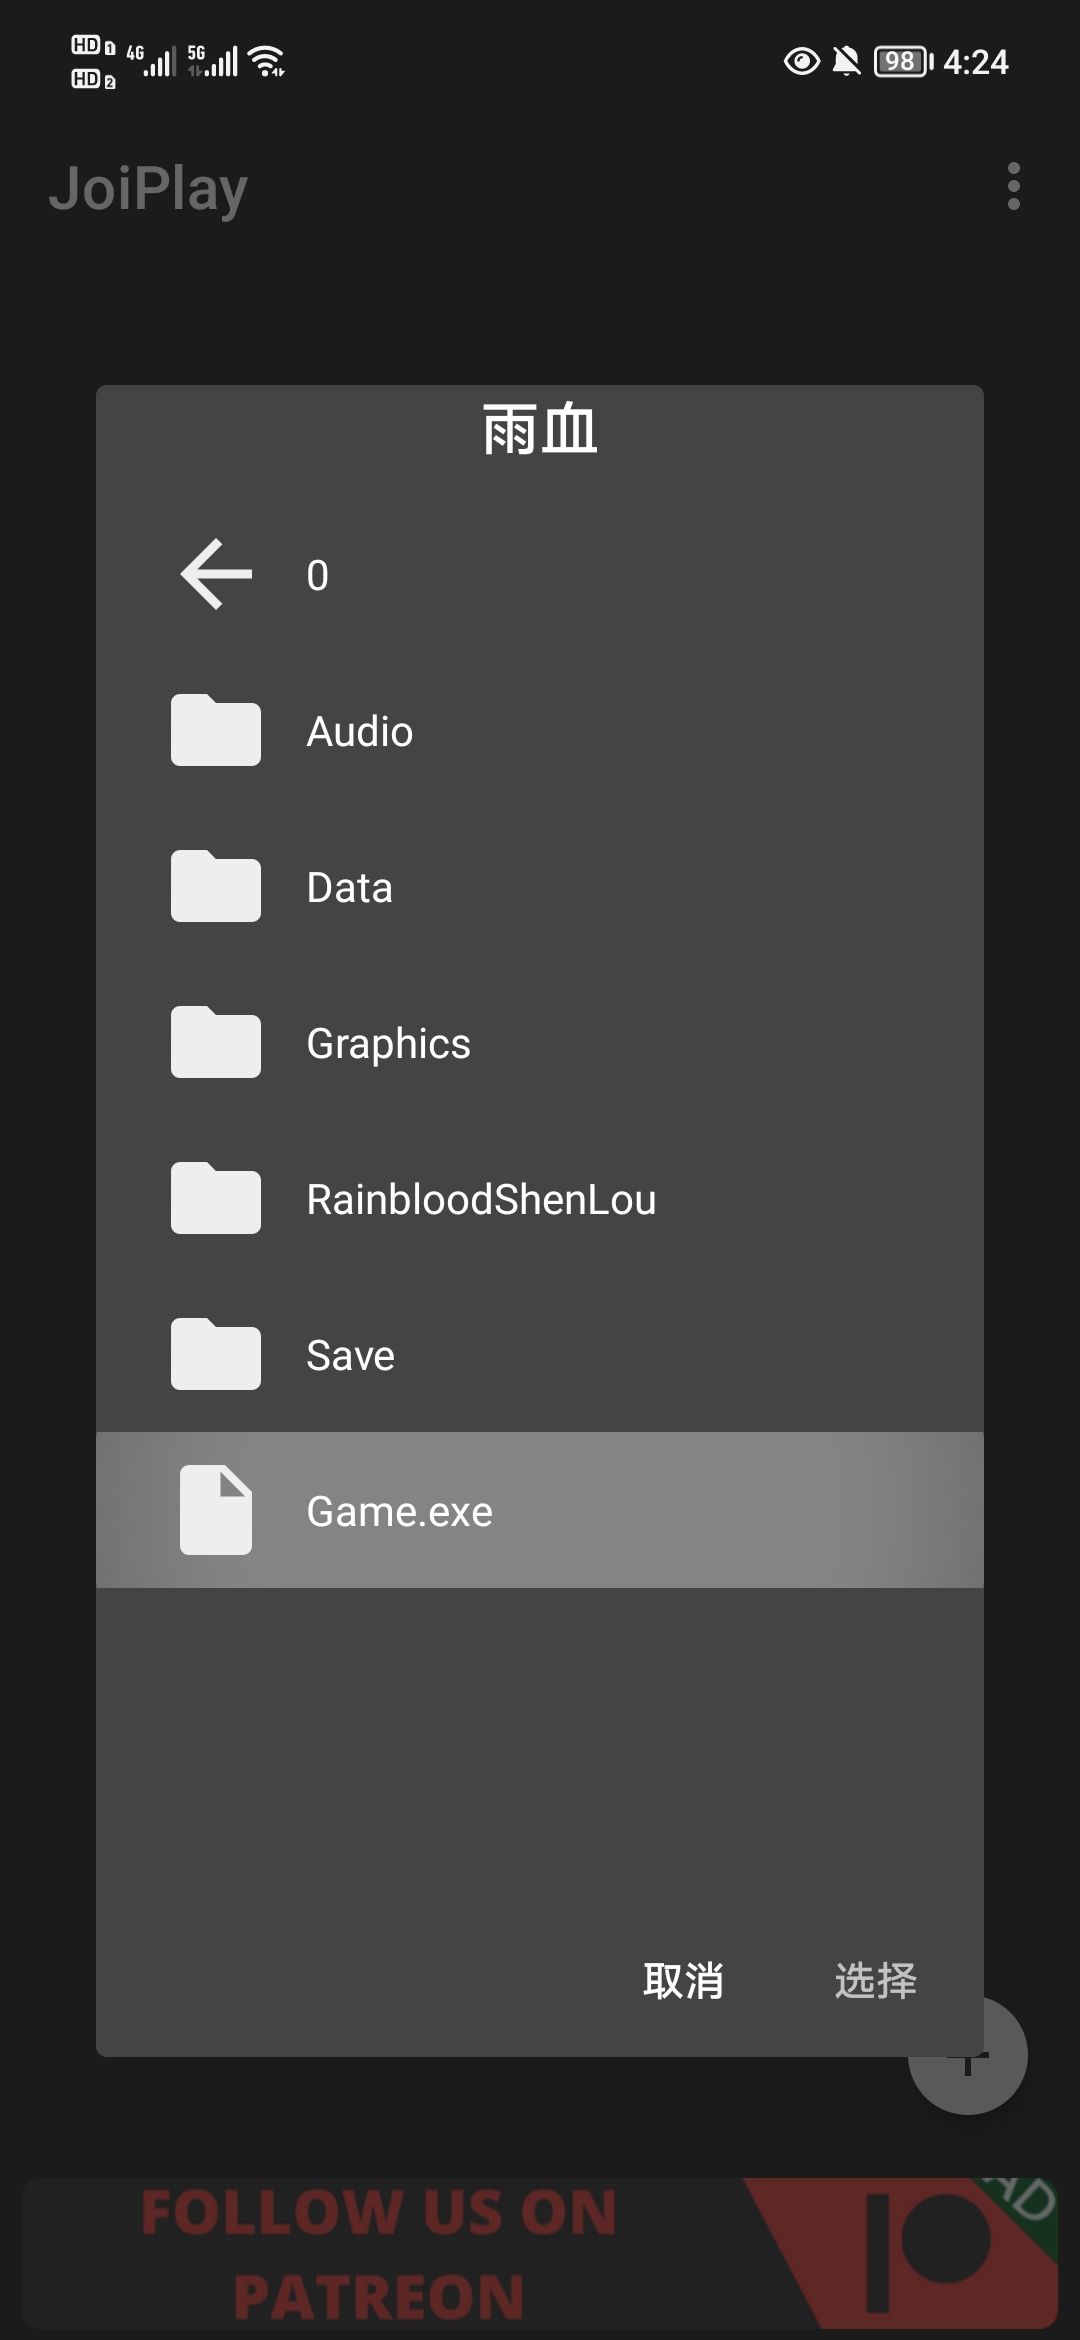This screenshot has width=1080, height=2340.
Task: Navigate into the Data folder label
Action: click(x=350, y=888)
